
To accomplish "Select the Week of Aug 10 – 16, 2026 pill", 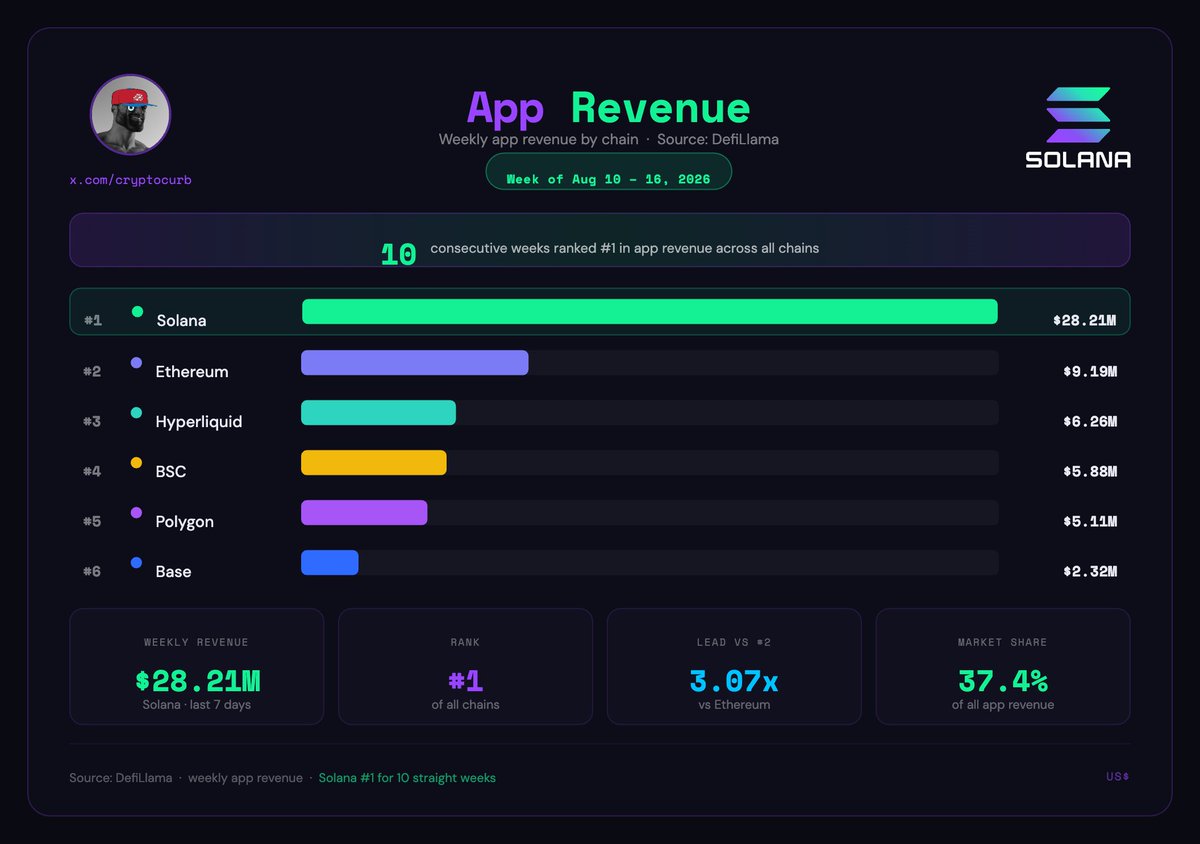I will (x=608, y=172).
